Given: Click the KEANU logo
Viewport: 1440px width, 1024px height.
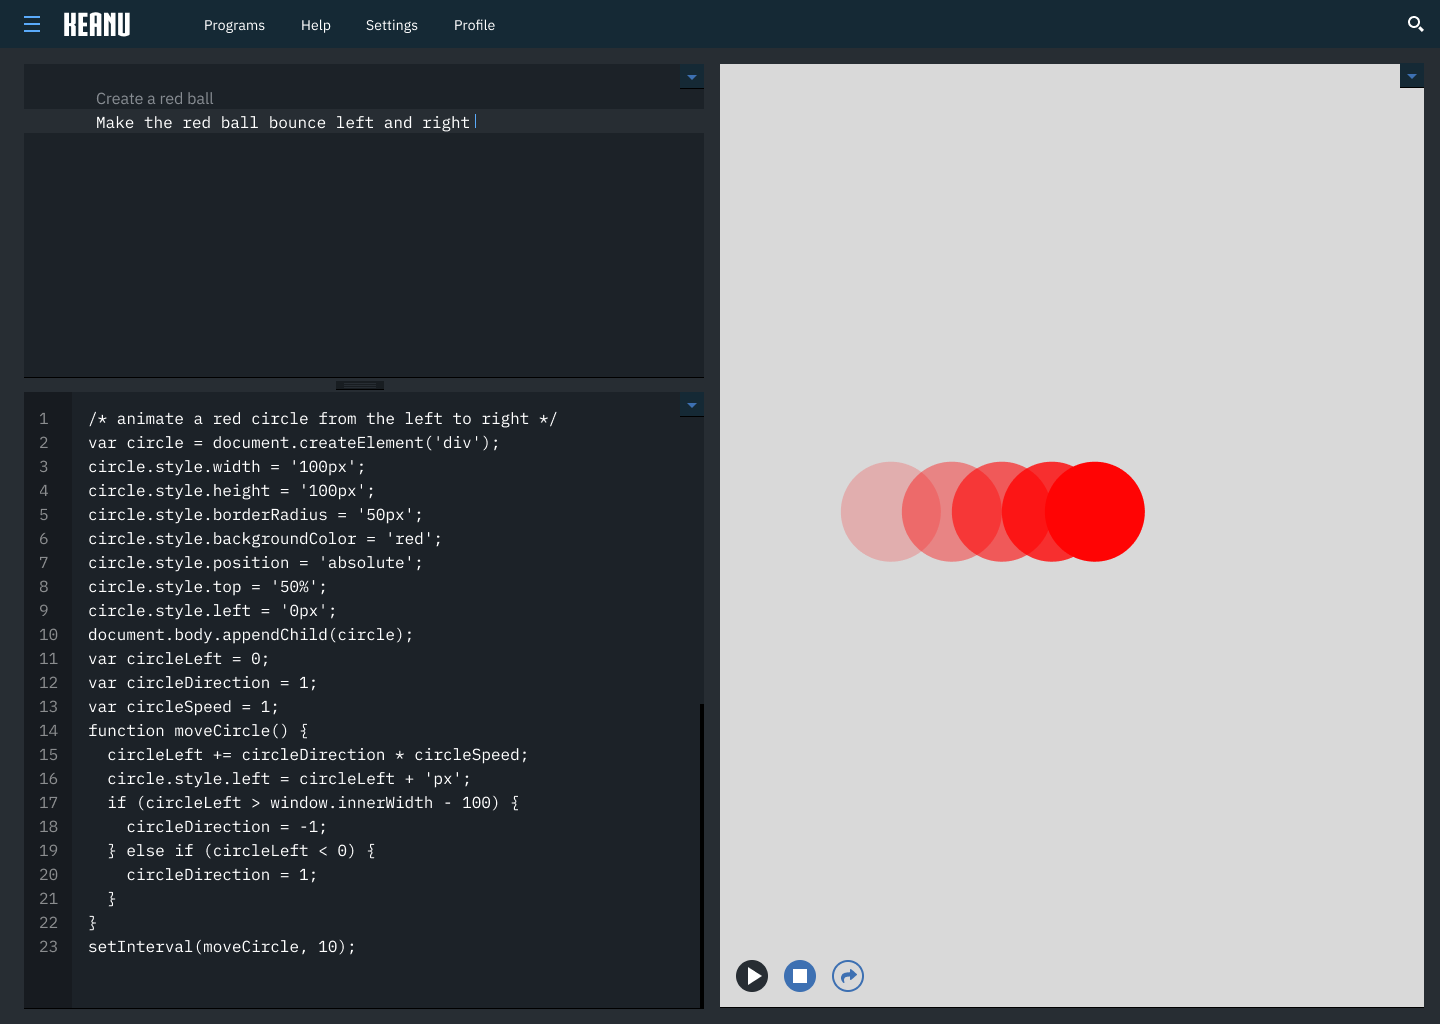Looking at the screenshot, I should click(97, 25).
